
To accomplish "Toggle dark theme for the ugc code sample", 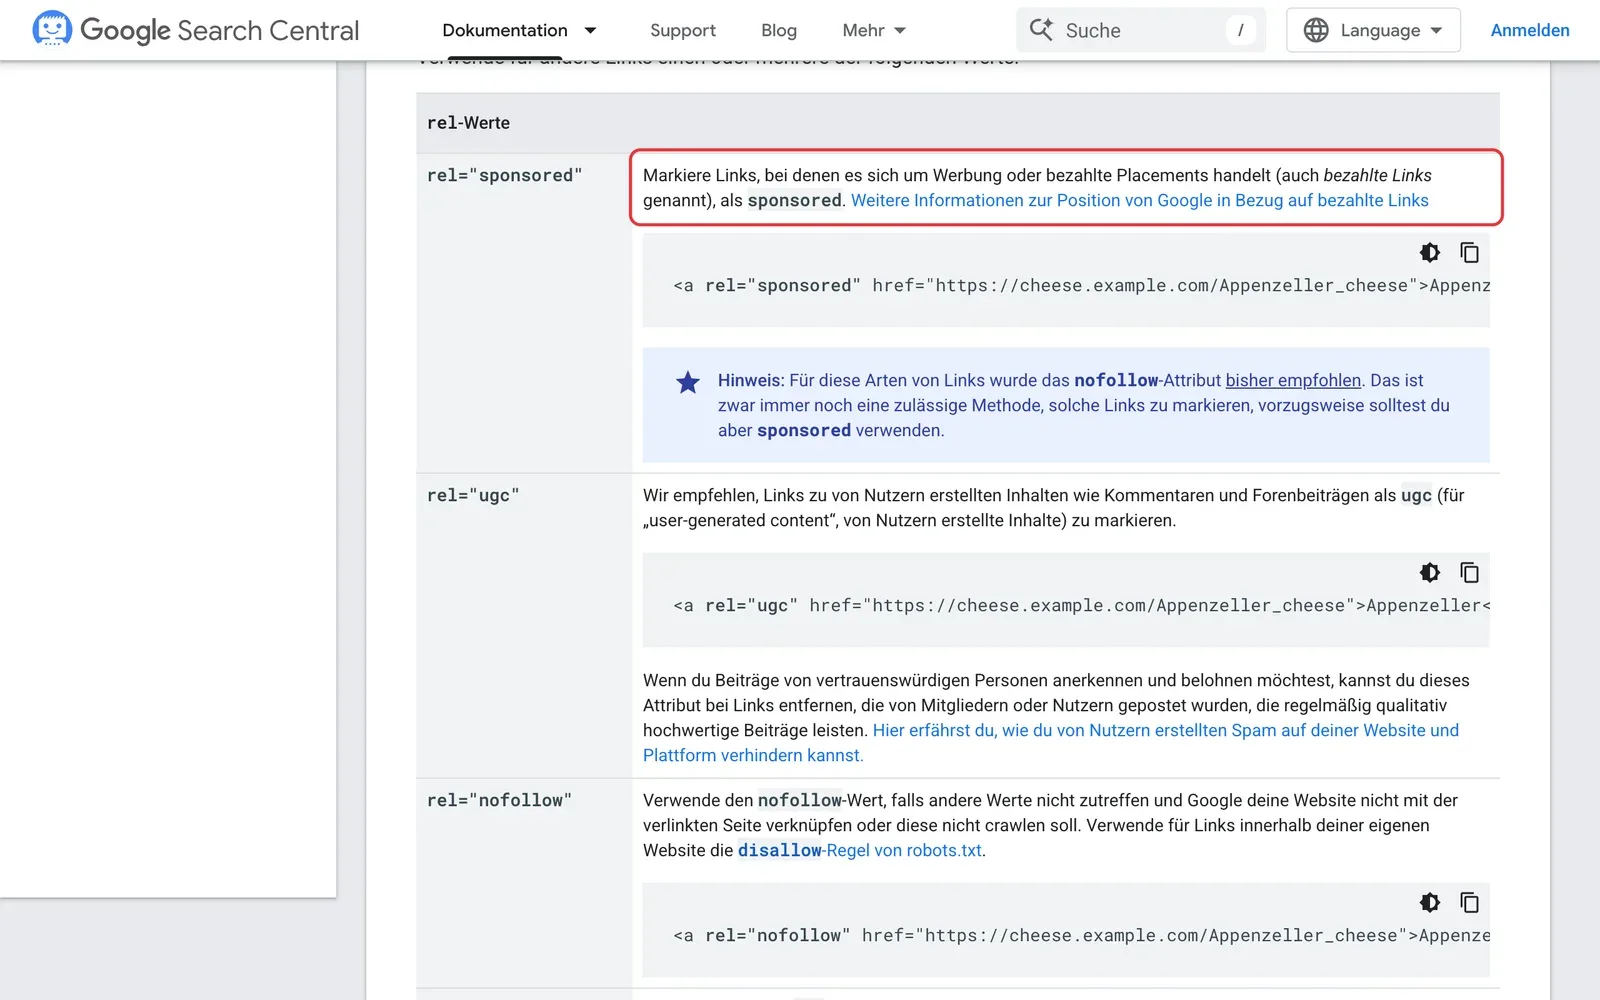I will click(x=1430, y=573).
